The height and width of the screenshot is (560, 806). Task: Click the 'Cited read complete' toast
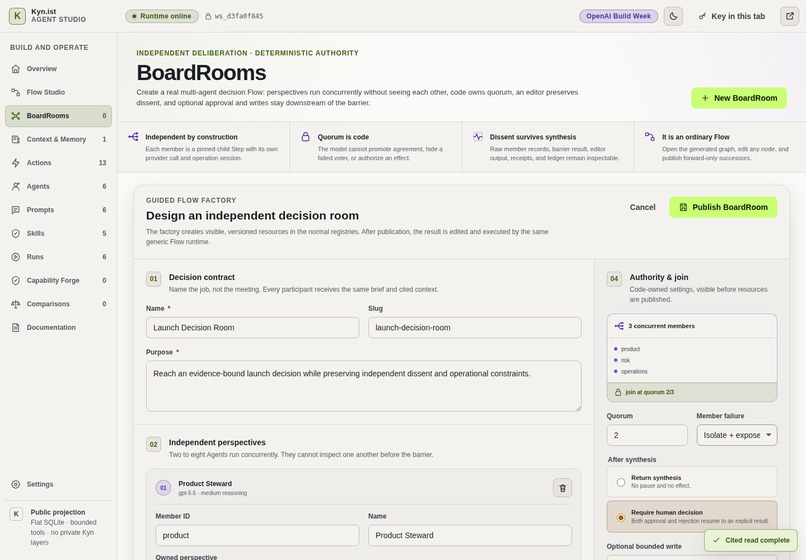click(x=750, y=540)
